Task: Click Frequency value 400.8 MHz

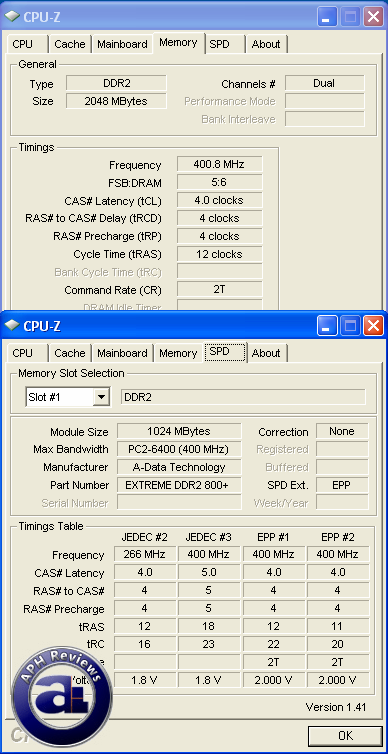Action: click(x=219, y=164)
